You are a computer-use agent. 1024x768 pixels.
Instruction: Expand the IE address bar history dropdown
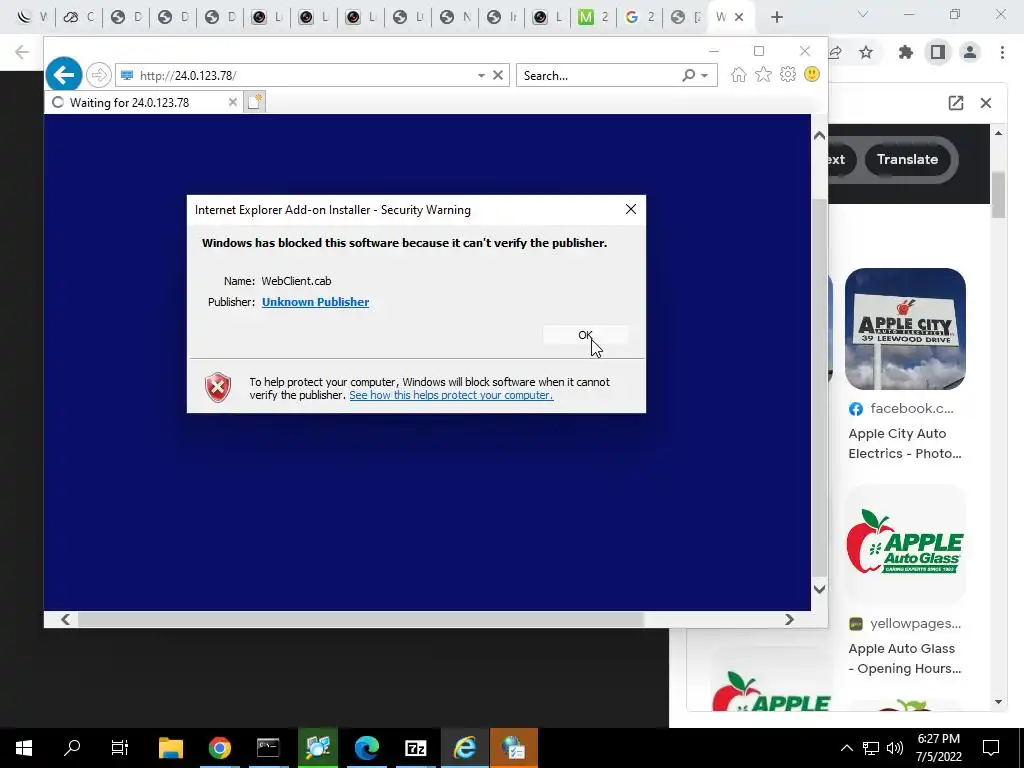coord(481,76)
